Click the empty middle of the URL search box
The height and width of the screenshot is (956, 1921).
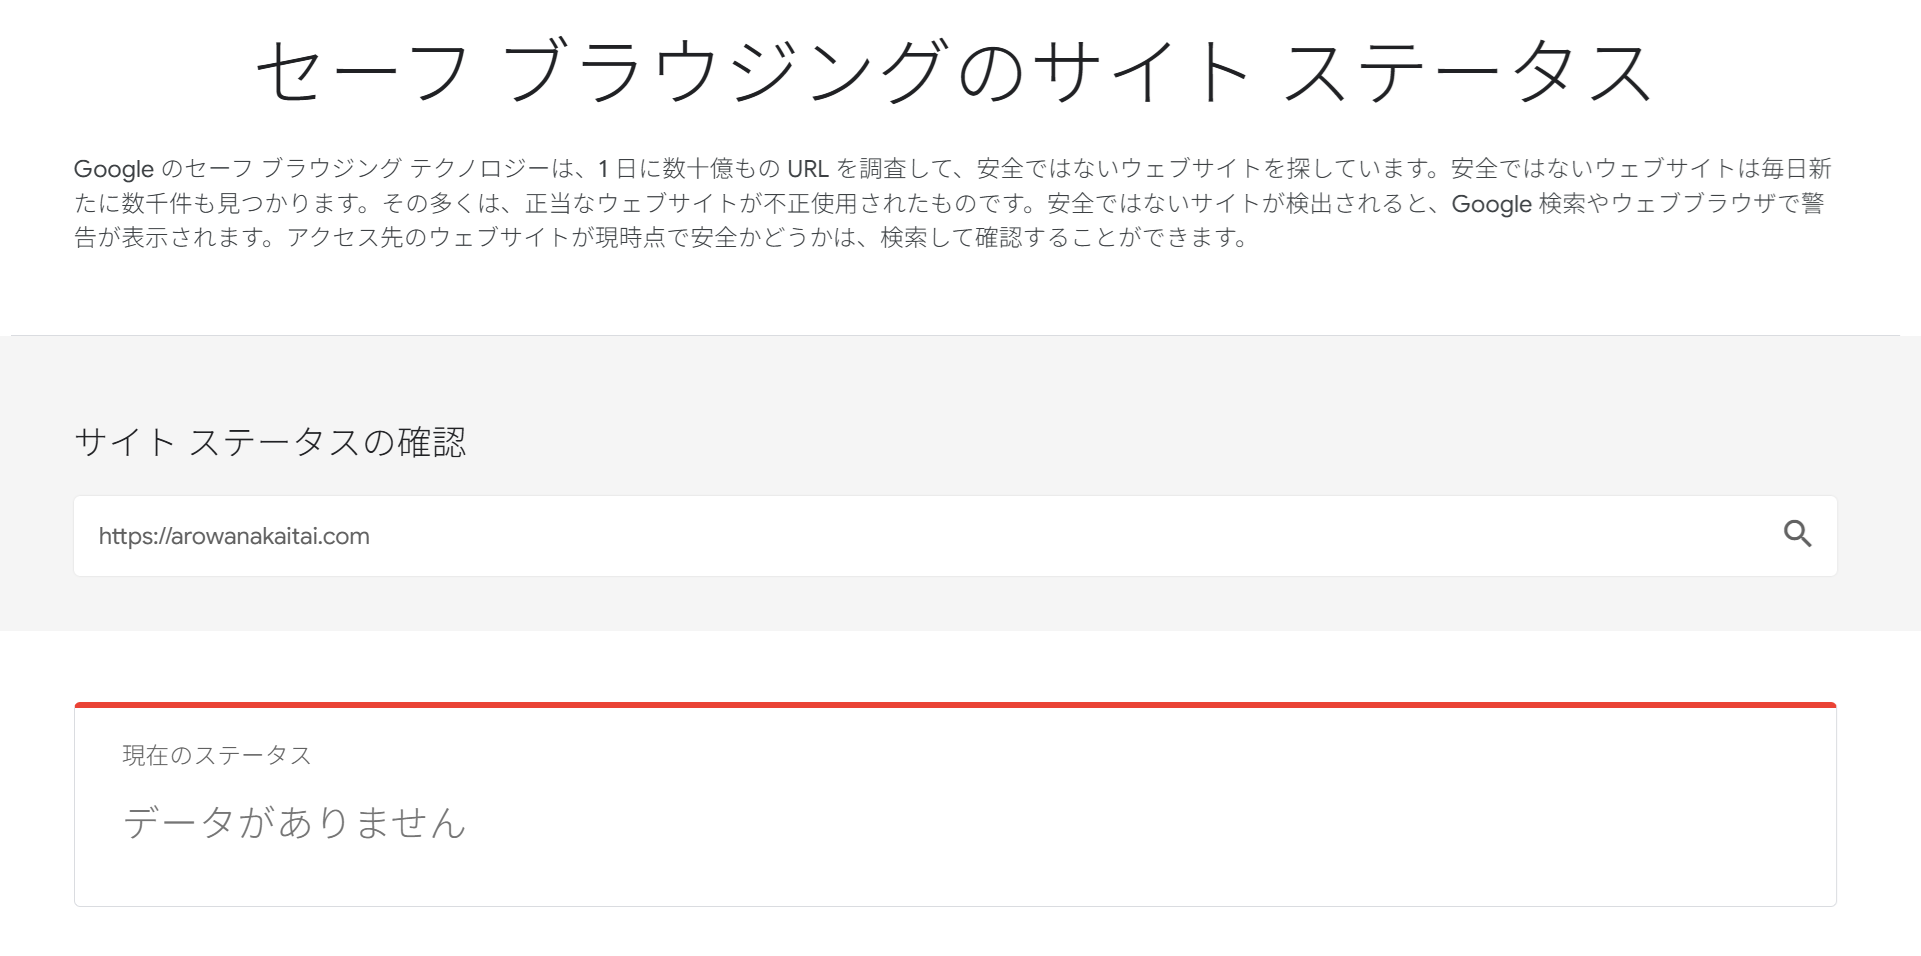1000,536
